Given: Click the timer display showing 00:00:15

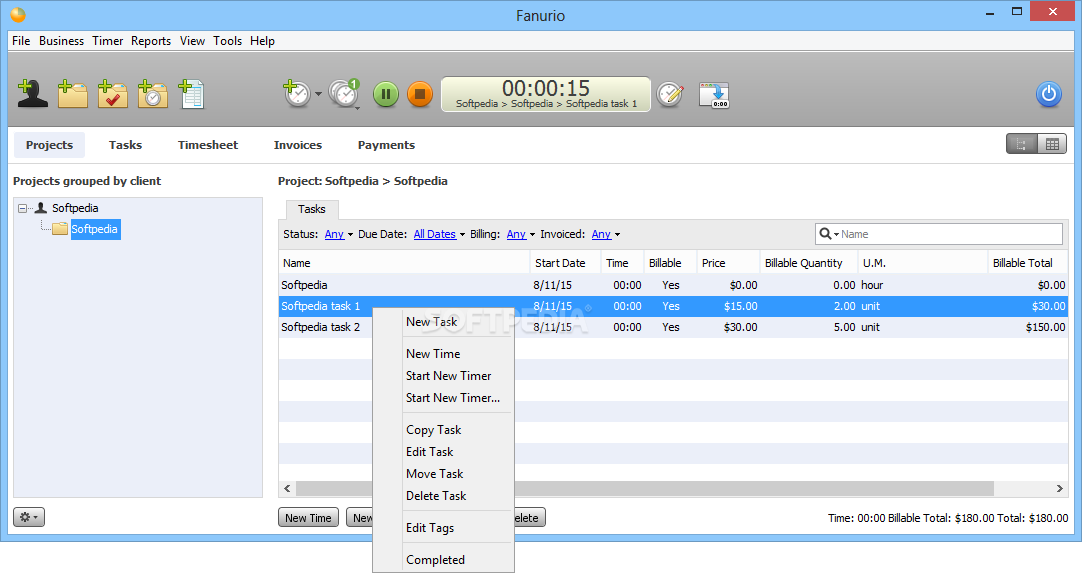Looking at the screenshot, I should [x=546, y=94].
